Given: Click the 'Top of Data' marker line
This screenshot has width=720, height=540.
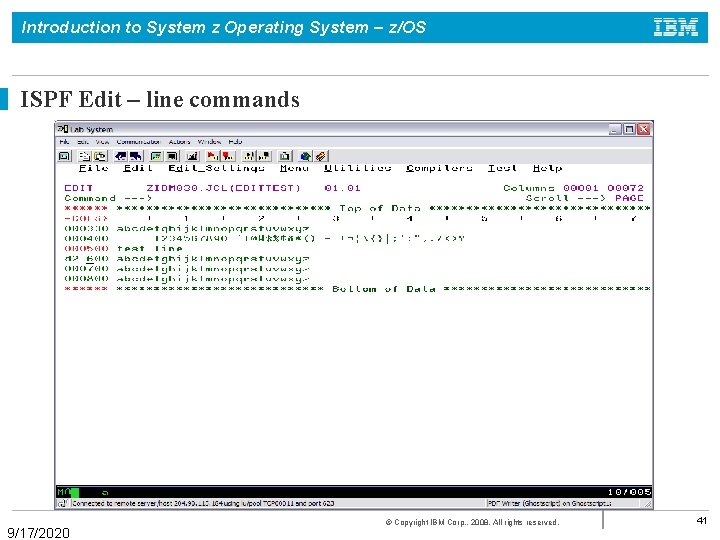Looking at the screenshot, I should click(357, 208).
